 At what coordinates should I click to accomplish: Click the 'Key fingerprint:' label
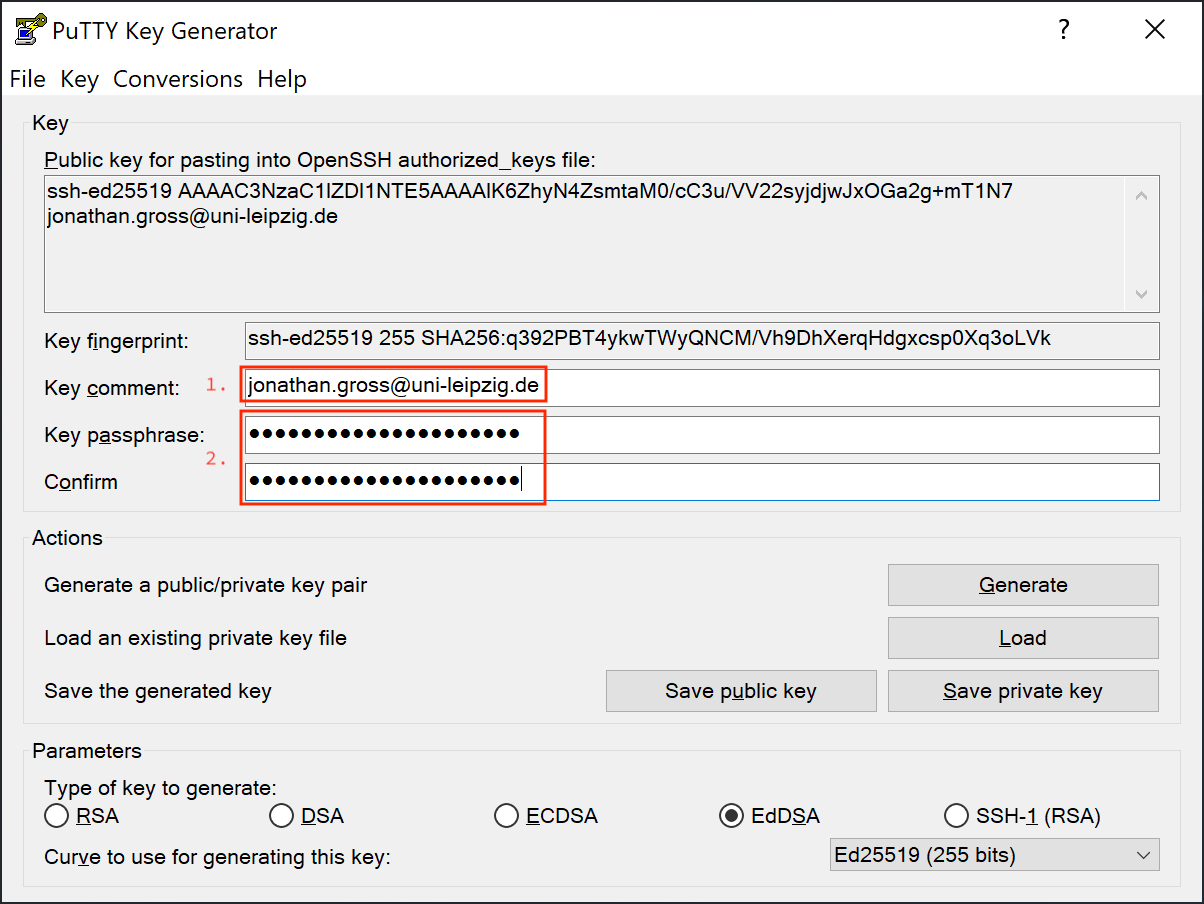116,341
